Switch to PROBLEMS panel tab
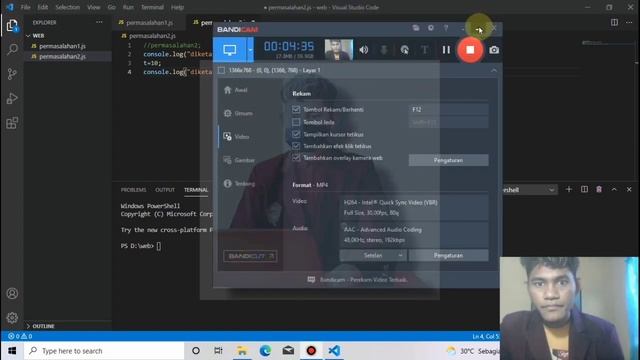This screenshot has height=360, width=640. pyautogui.click(x=133, y=190)
